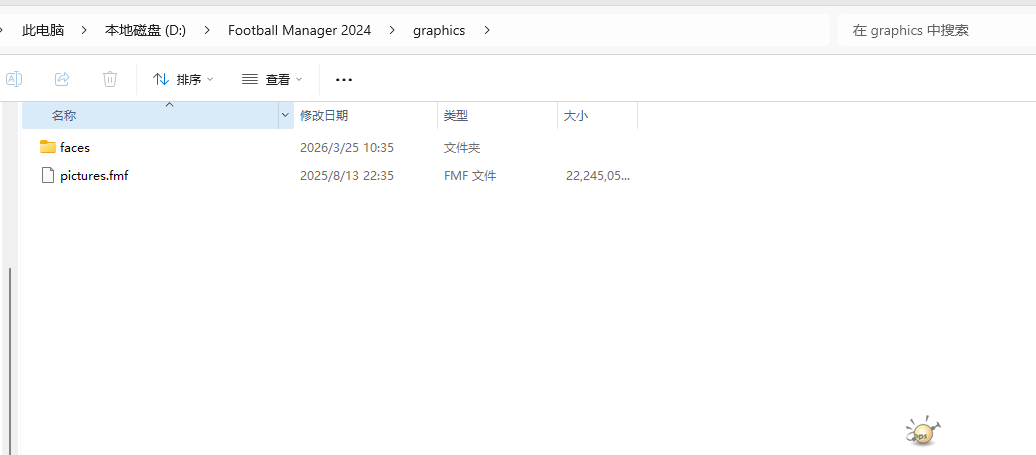Viewport: 1036px width, 455px height.
Task: Click the 文件夹 type cell
Action: point(462,147)
